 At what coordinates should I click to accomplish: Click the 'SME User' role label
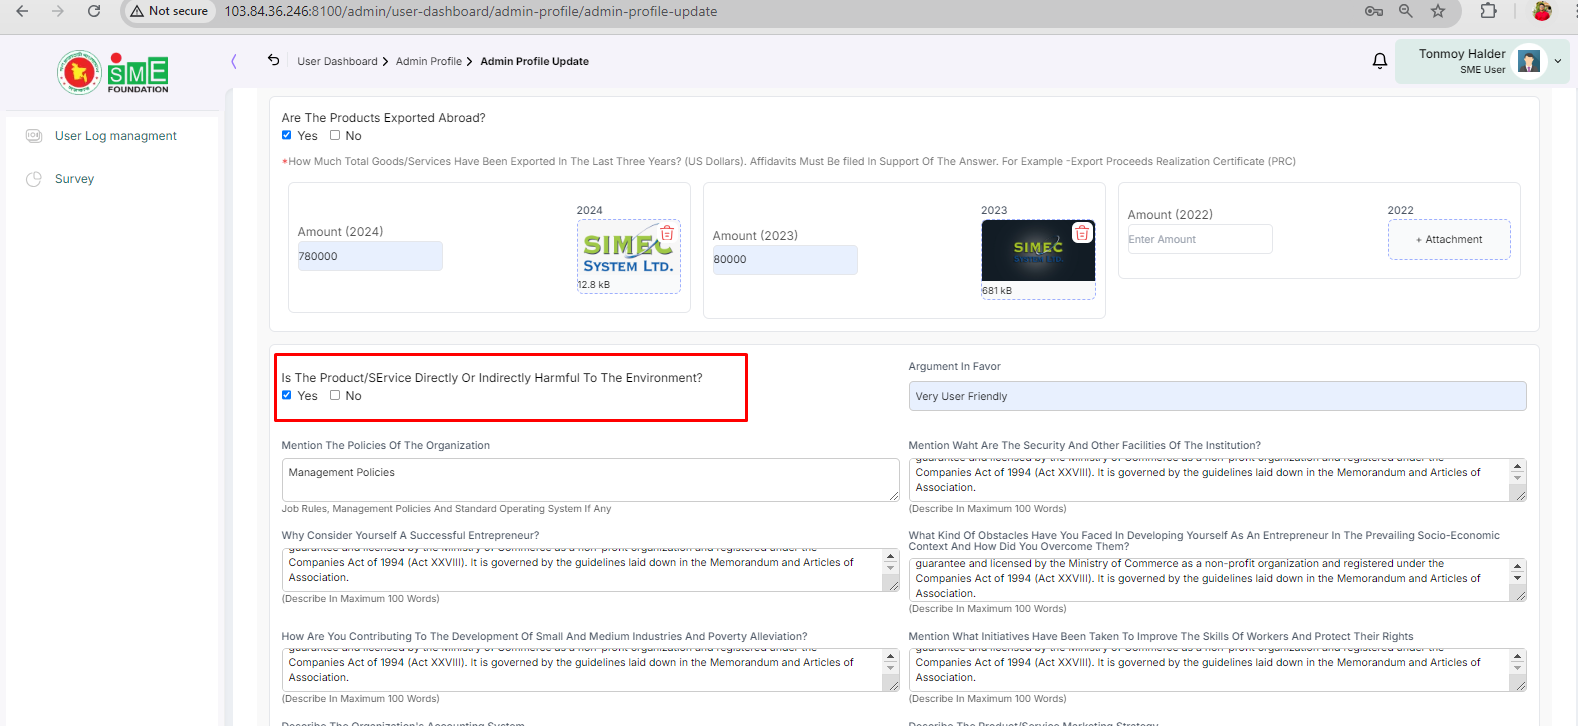pos(1482,70)
